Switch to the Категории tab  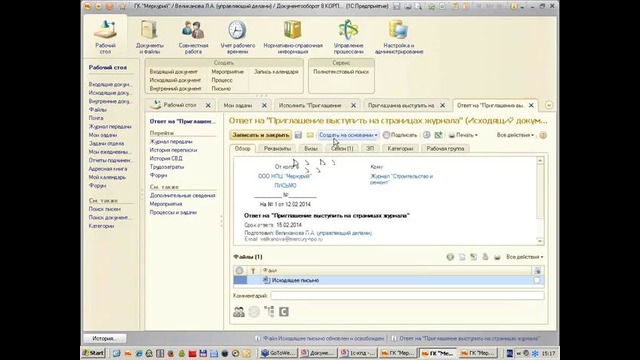coord(400,149)
